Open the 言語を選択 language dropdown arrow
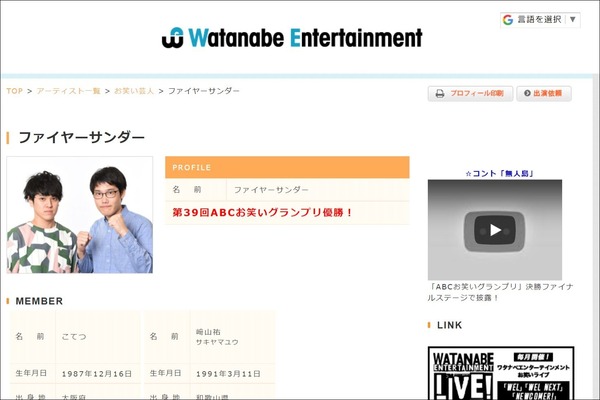 coord(572,20)
